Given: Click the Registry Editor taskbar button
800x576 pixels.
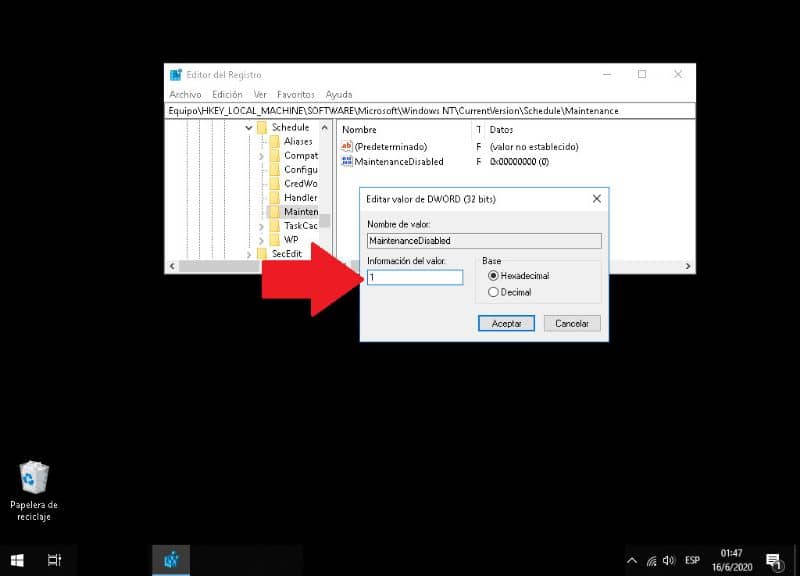Looking at the screenshot, I should [x=171, y=560].
